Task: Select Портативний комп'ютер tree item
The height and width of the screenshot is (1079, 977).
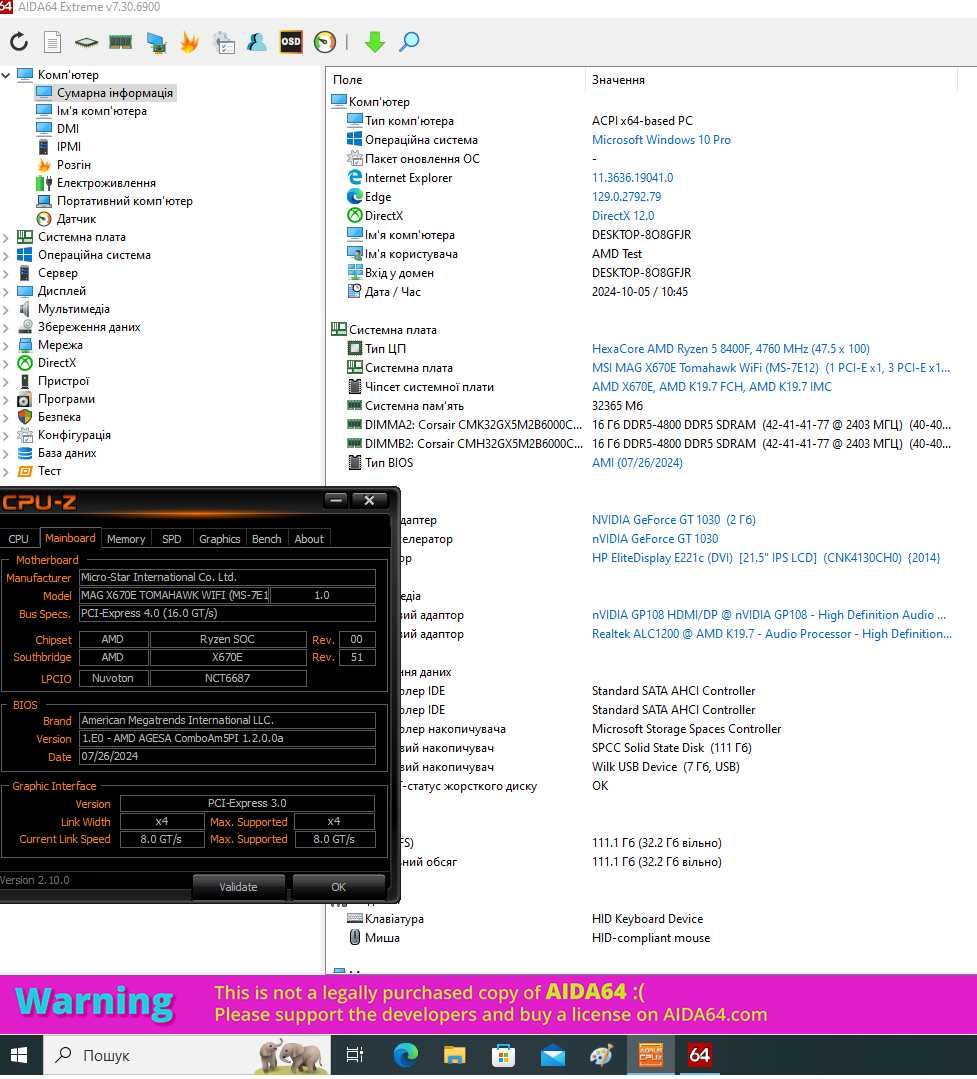Action: pyautogui.click(x=125, y=201)
